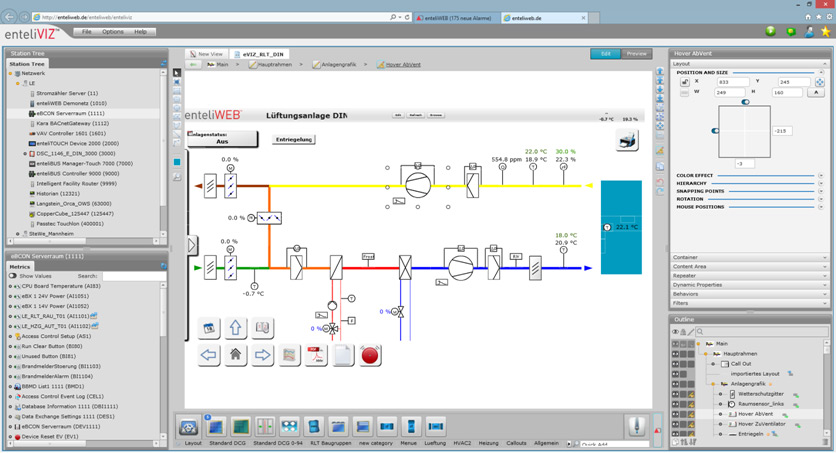Toggle visibility of Main in Outline
The image size is (836, 453).
676,344
